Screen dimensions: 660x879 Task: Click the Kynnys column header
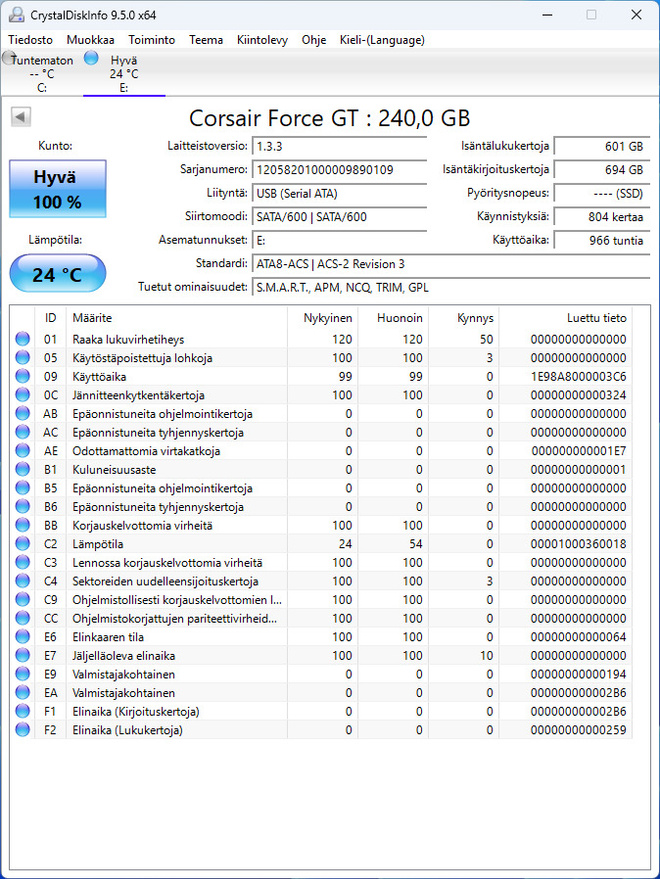click(x=464, y=318)
